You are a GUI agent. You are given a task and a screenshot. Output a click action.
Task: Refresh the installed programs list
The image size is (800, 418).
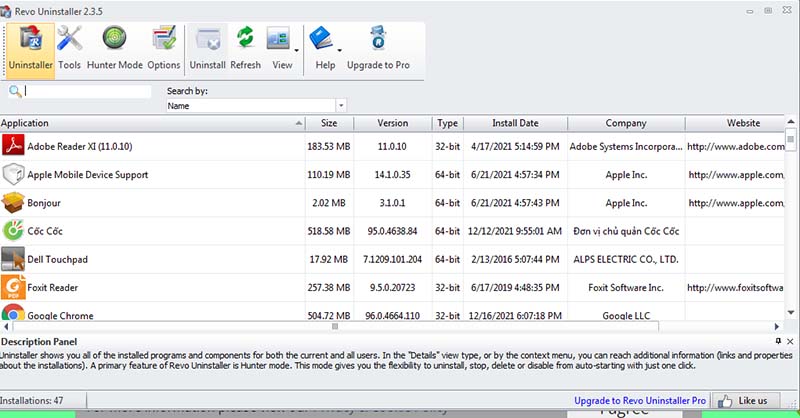click(x=245, y=50)
